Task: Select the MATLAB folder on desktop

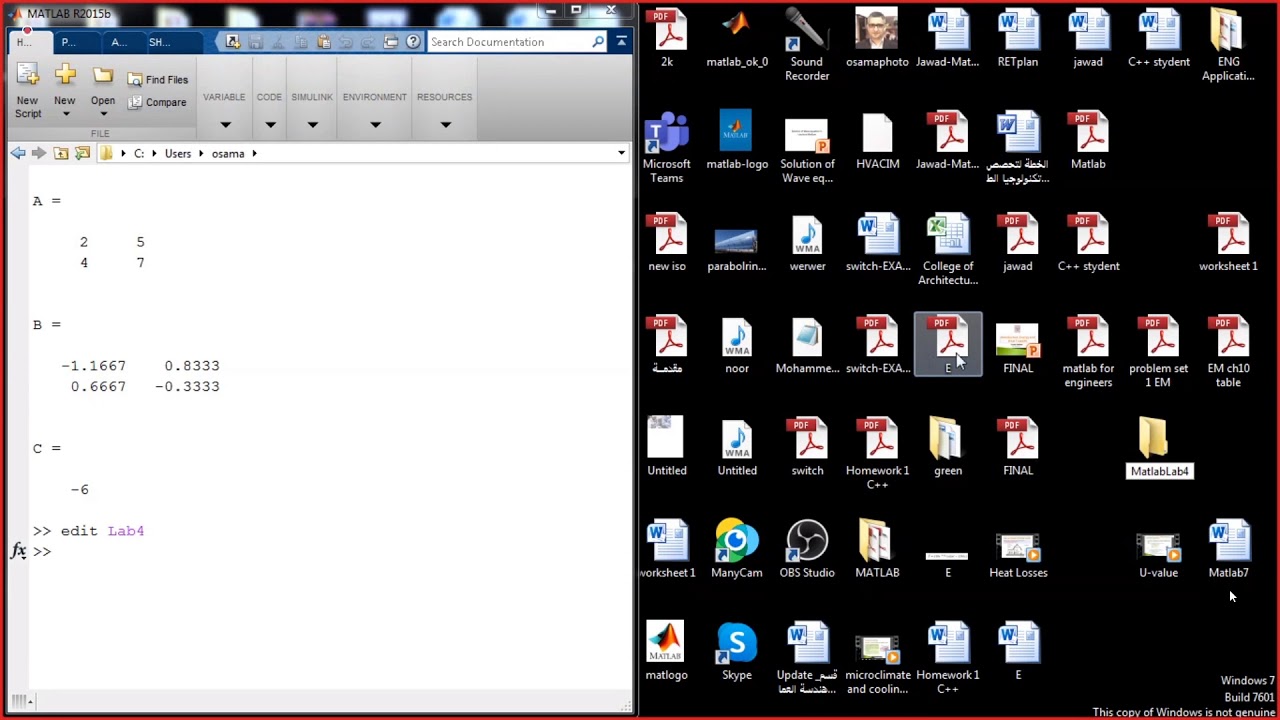Action: (877, 549)
